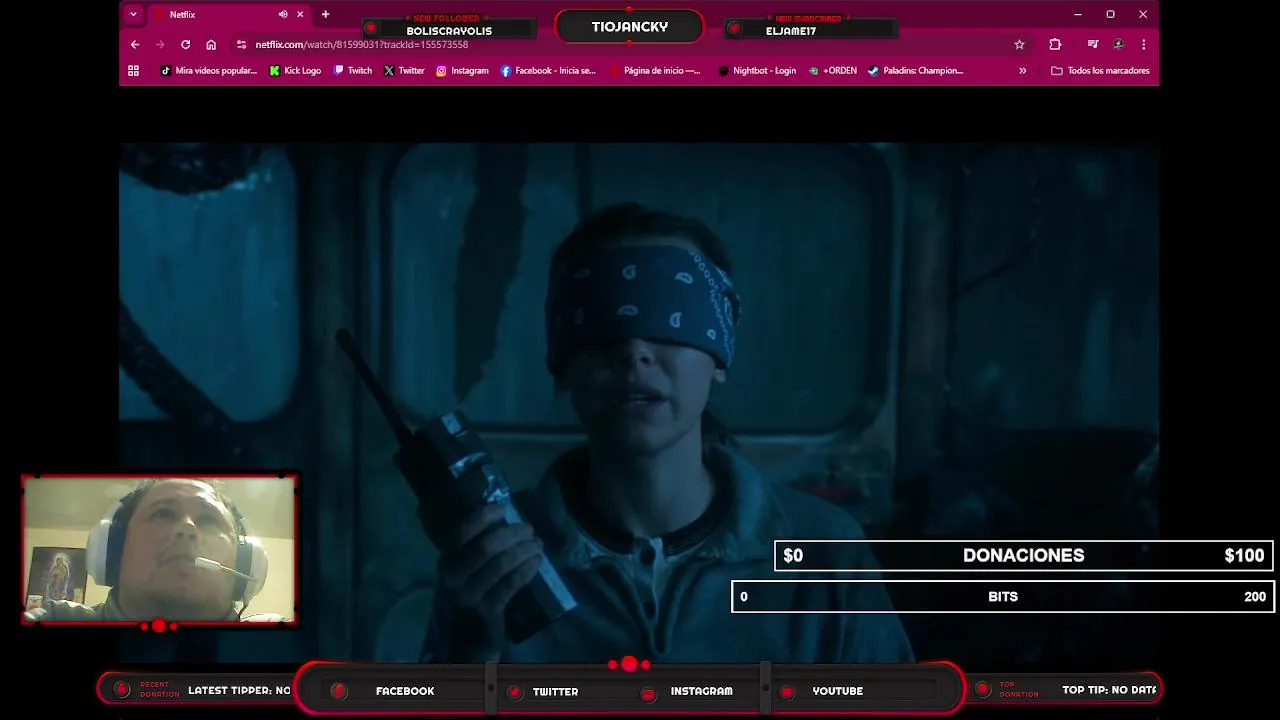Open 'Página de inicio' bookmark

[655, 71]
